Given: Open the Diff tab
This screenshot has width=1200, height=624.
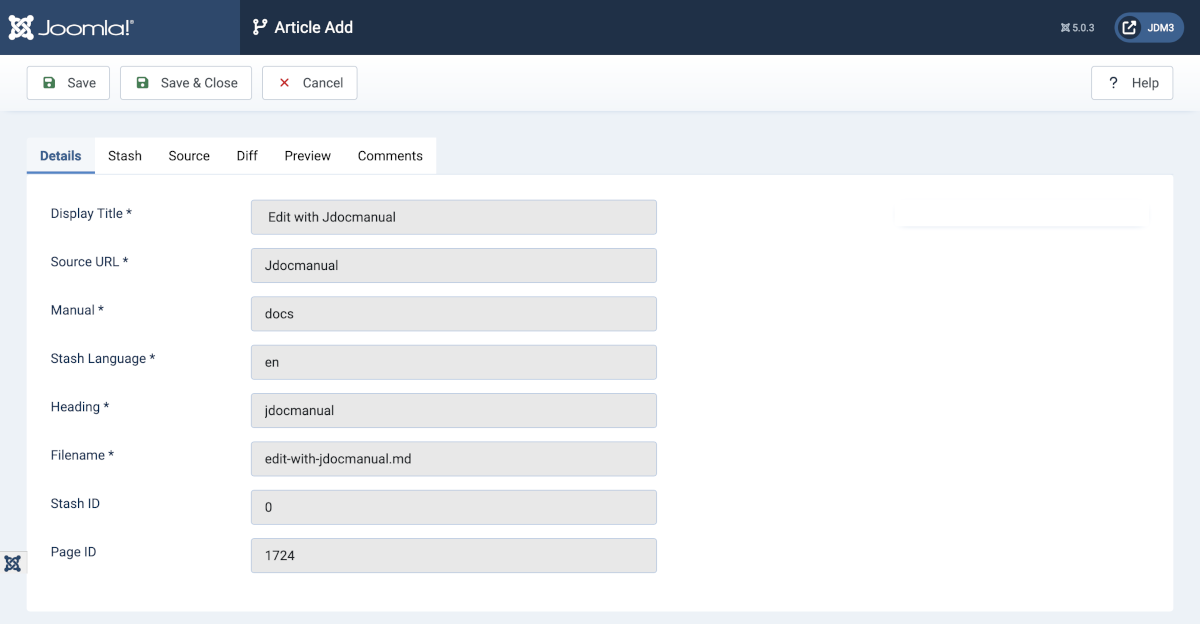Looking at the screenshot, I should point(247,156).
